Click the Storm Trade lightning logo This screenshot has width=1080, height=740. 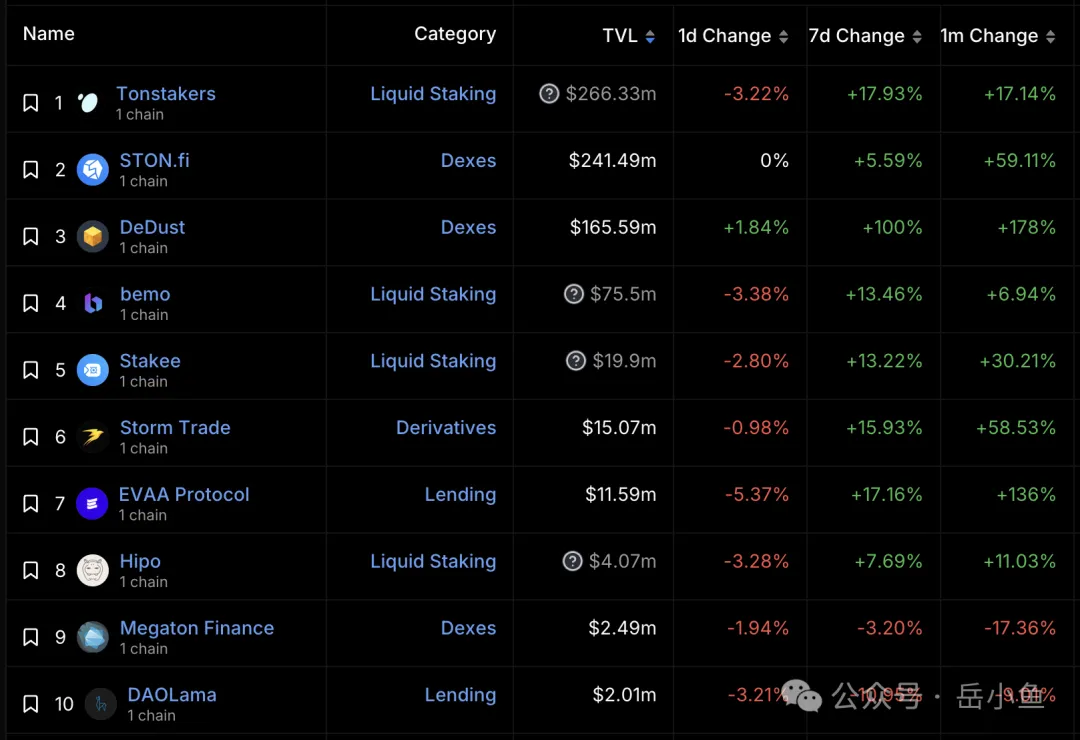pos(92,437)
